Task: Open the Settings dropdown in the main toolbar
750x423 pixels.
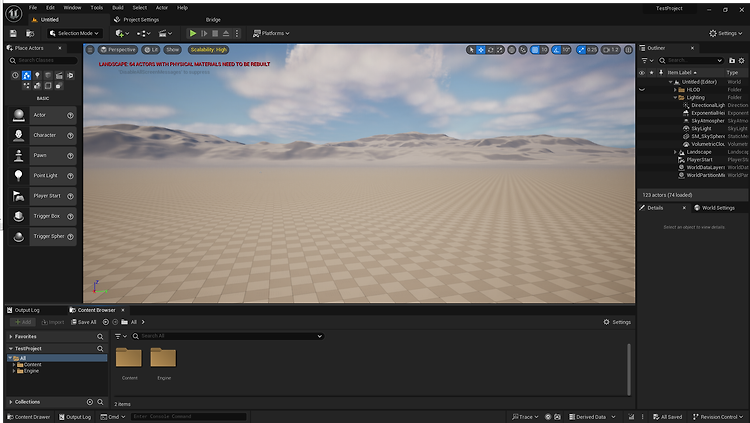Action: [x=725, y=33]
